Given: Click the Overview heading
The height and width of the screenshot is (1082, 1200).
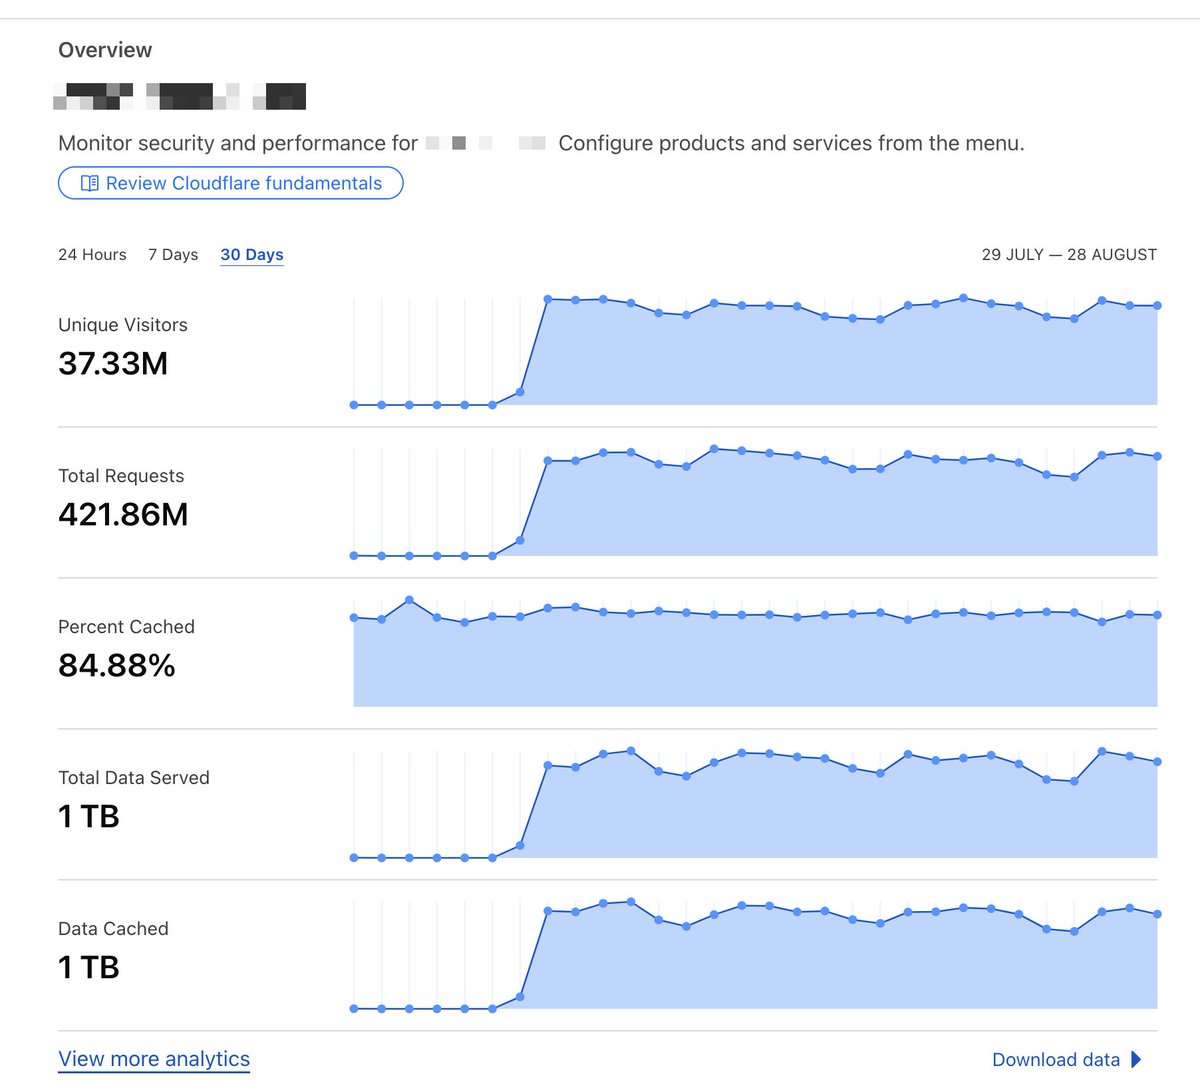Looking at the screenshot, I should tap(105, 50).
